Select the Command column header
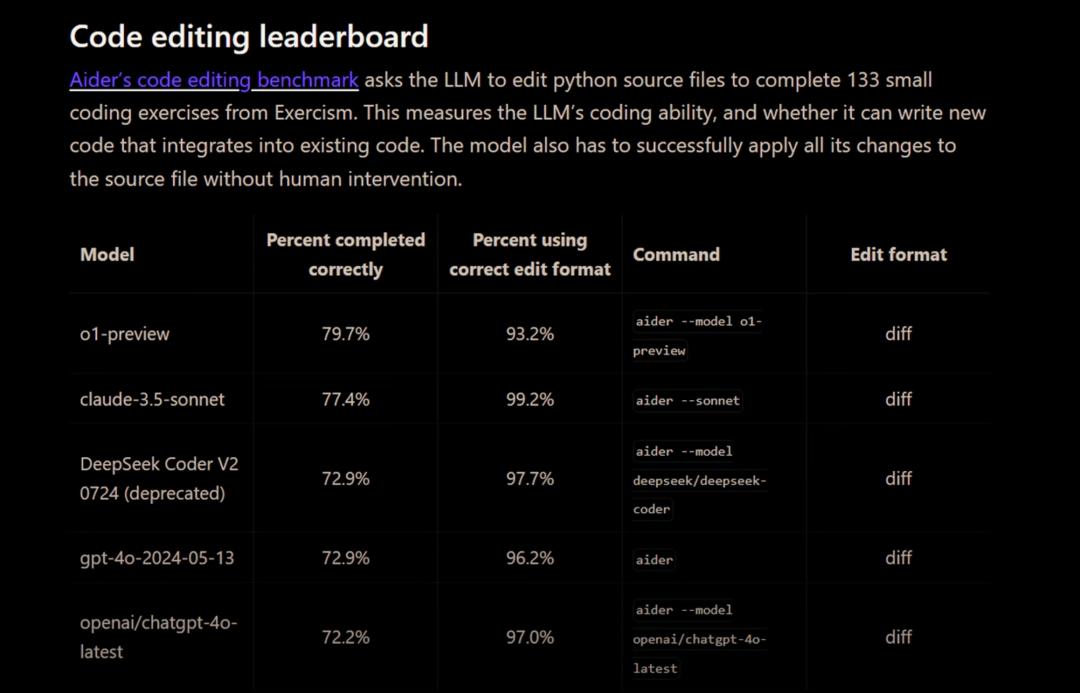The width and height of the screenshot is (1080, 693). (676, 254)
